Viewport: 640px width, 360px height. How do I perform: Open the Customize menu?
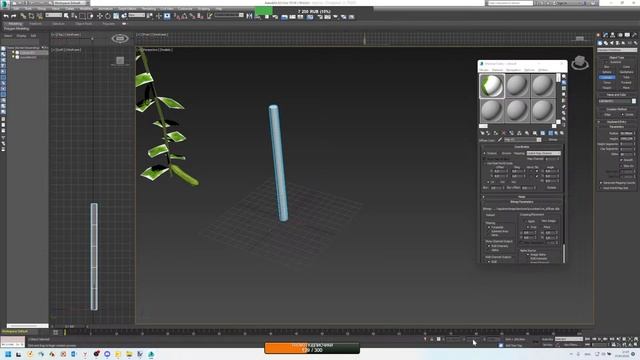click(x=185, y=9)
